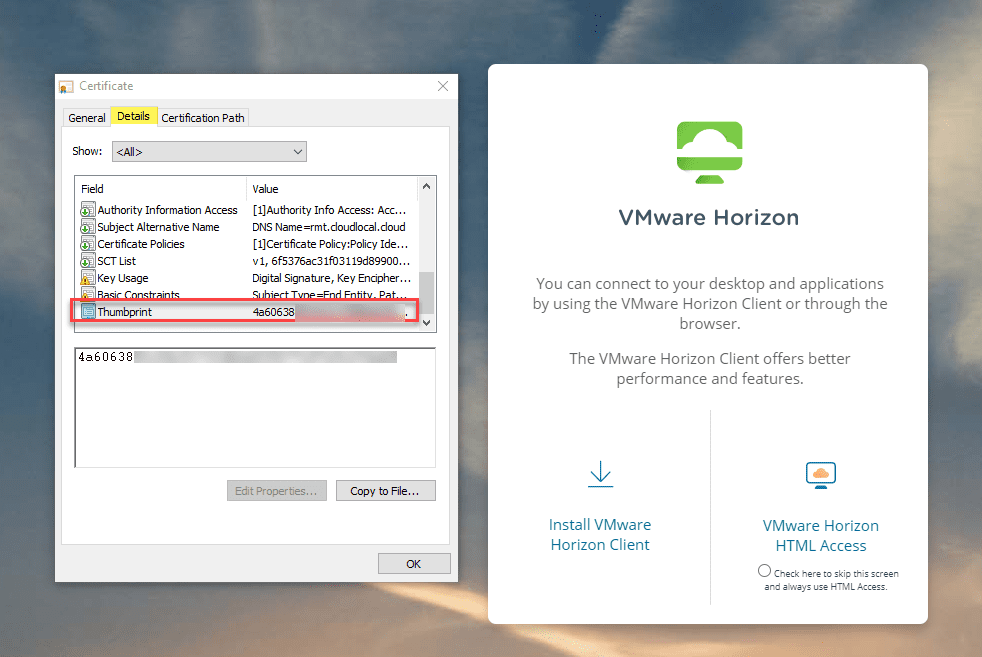Enable skip this screen HTML Access option
This screenshot has height=657, width=982.
pyautogui.click(x=764, y=571)
